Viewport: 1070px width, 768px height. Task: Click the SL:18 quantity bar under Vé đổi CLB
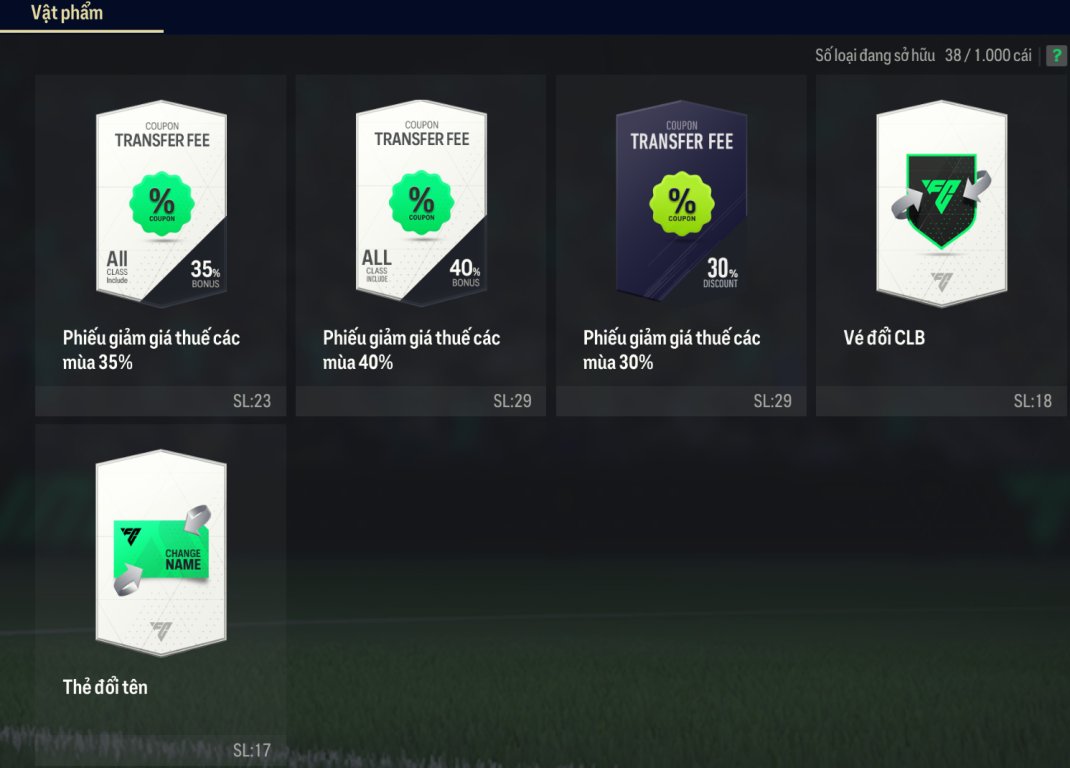941,401
